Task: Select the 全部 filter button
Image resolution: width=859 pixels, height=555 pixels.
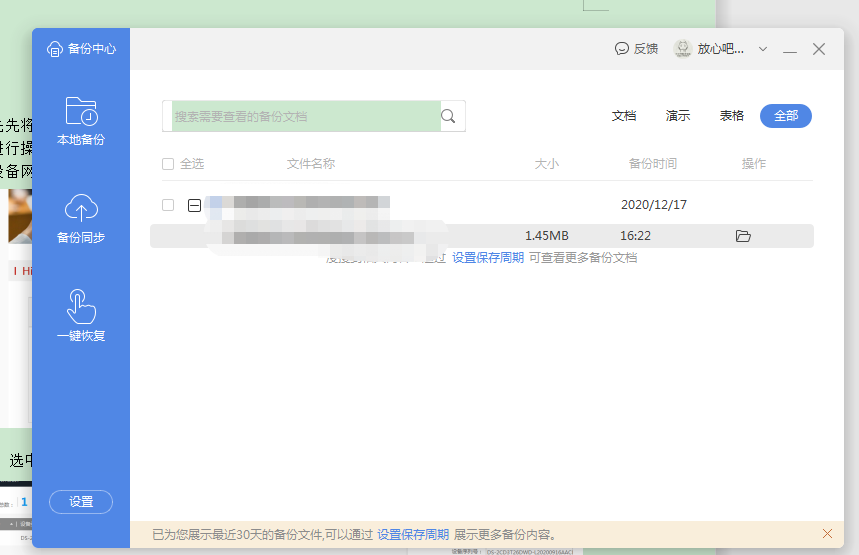Action: (786, 116)
